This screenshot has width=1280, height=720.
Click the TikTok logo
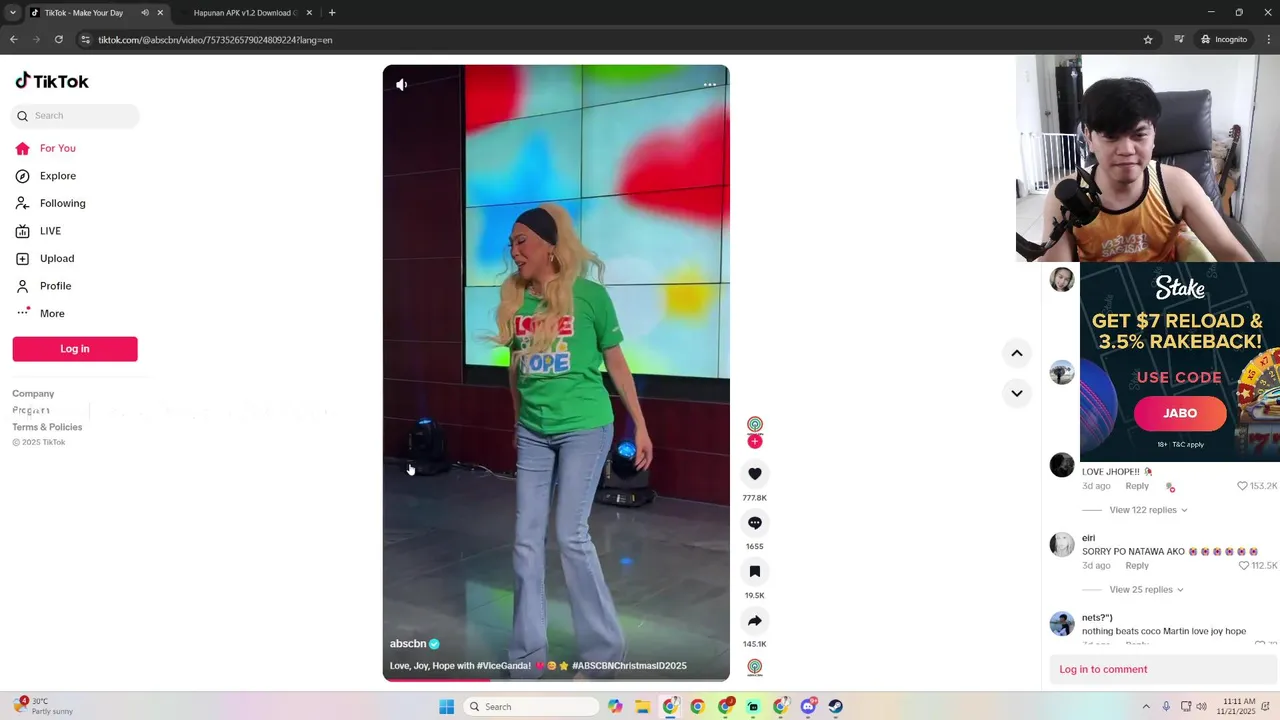pyautogui.click(x=52, y=81)
